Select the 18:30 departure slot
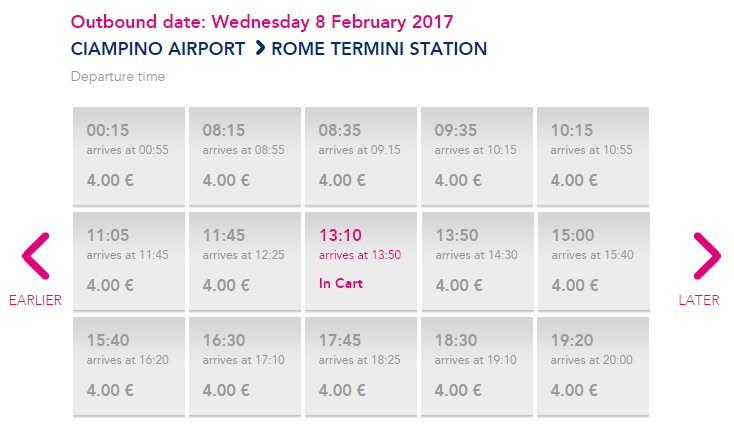Screen dimensions: 734x432 477,366
